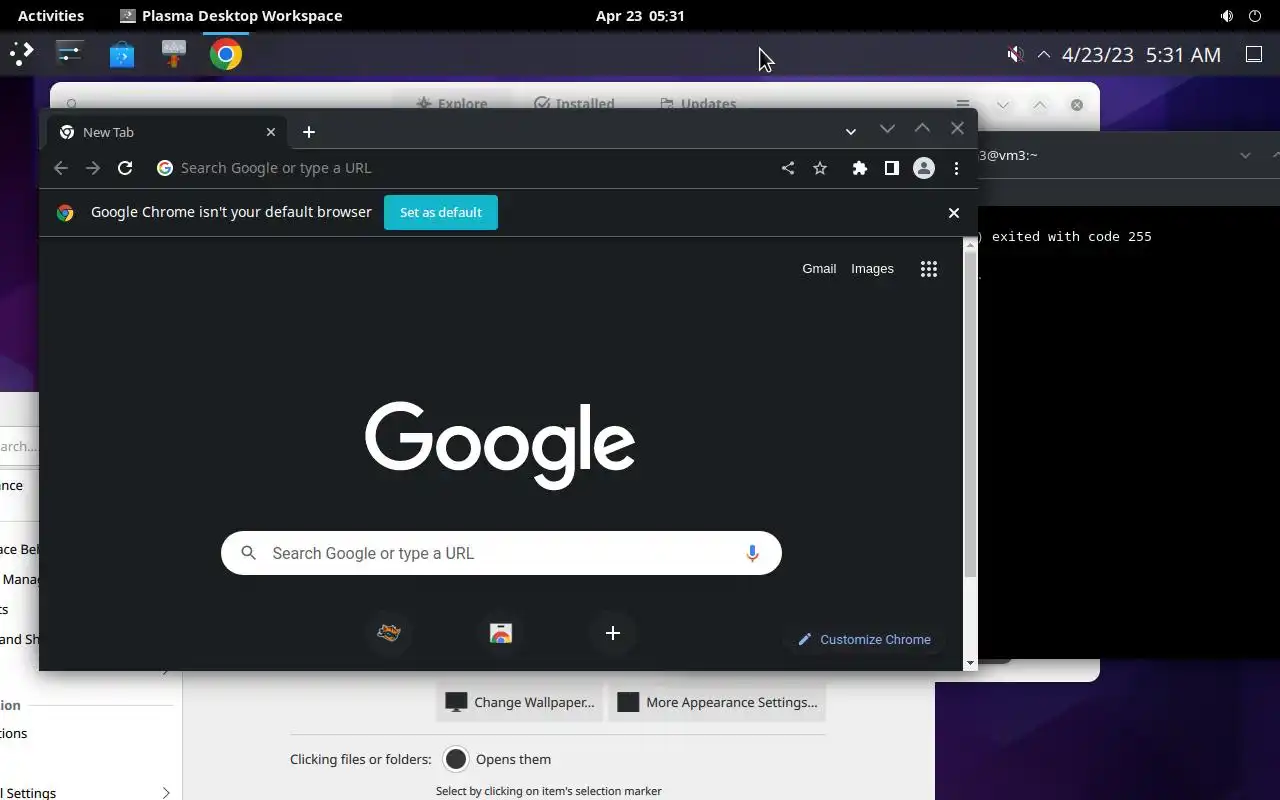Open the Chrome Web Store shortcut tile
The image size is (1280, 800).
tap(501, 633)
